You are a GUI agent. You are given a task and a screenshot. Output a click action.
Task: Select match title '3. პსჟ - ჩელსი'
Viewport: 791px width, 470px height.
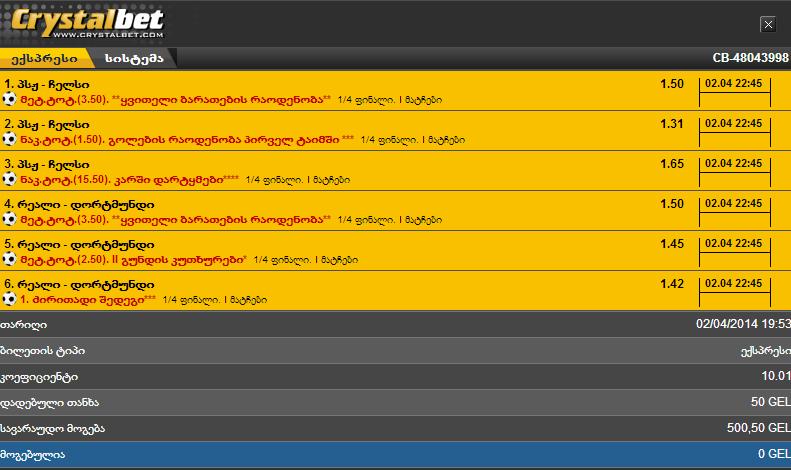47,164
